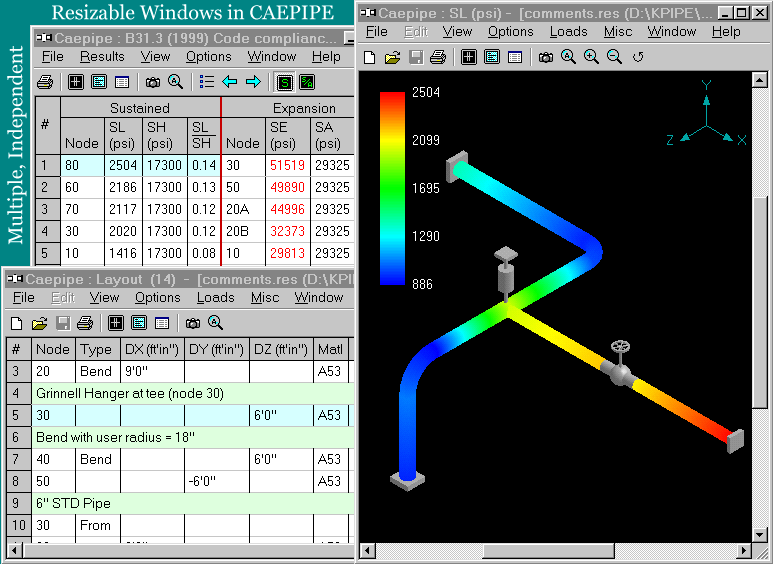This screenshot has width=773, height=564.
Task: Select the 'Bend with user radius = 18"' comment row
Action: click(193, 437)
